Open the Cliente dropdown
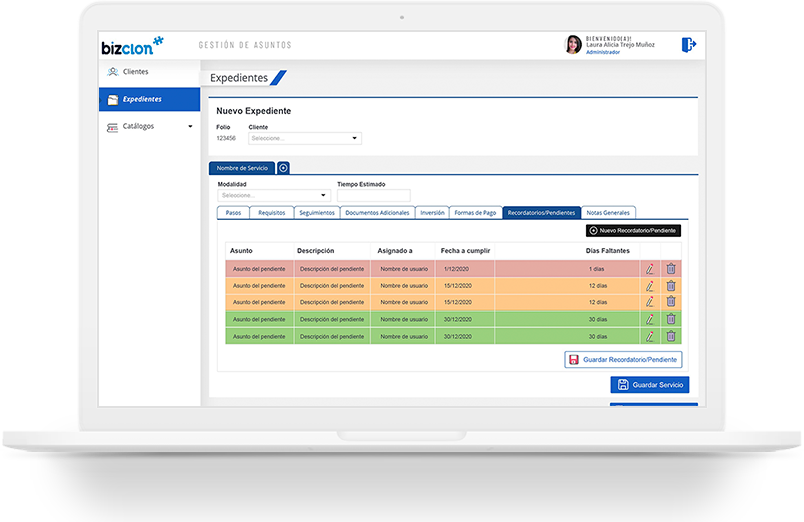 pyautogui.click(x=305, y=139)
